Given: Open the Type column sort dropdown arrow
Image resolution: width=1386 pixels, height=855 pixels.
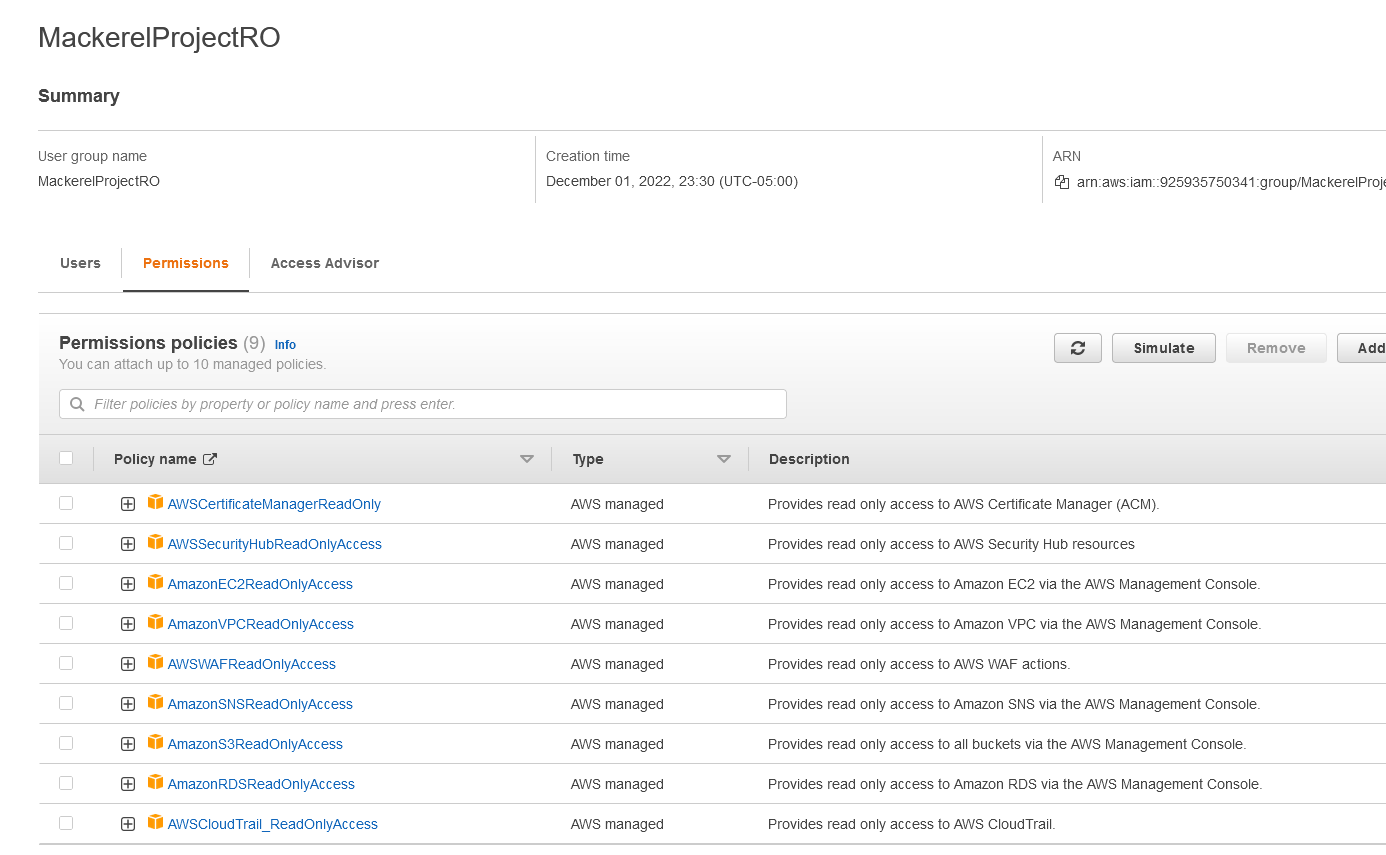Looking at the screenshot, I should pyautogui.click(x=724, y=459).
